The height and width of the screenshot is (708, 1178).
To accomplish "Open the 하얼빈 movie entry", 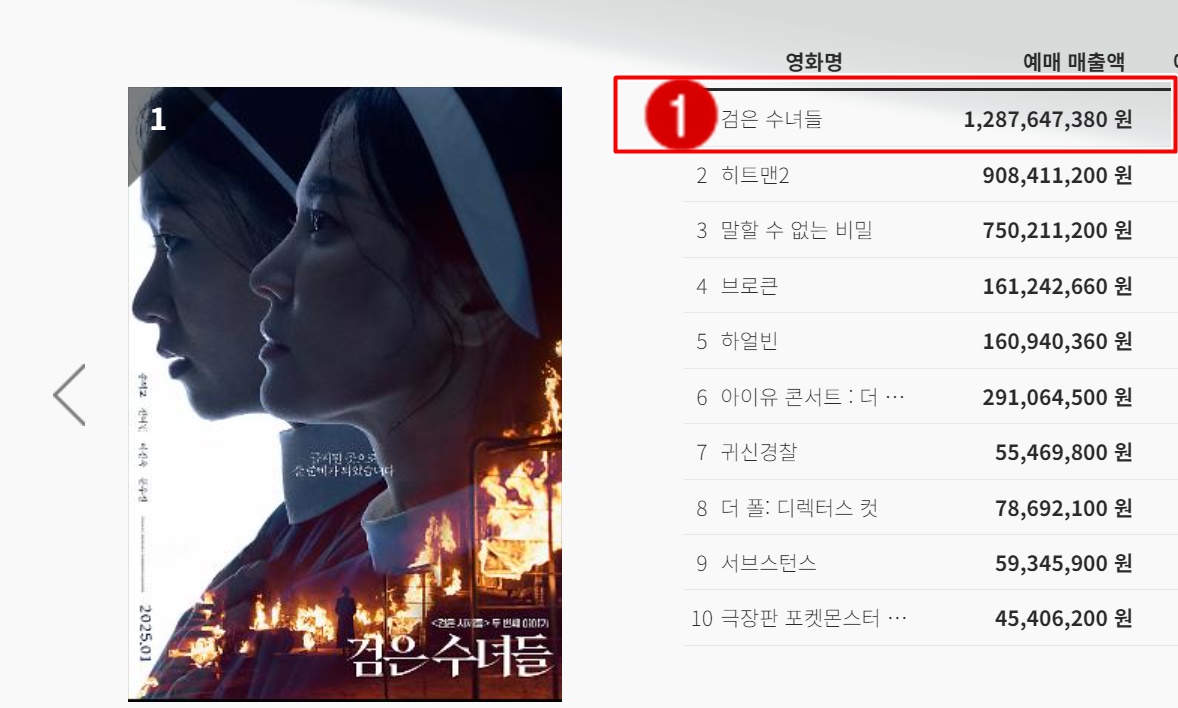I will (x=749, y=341).
